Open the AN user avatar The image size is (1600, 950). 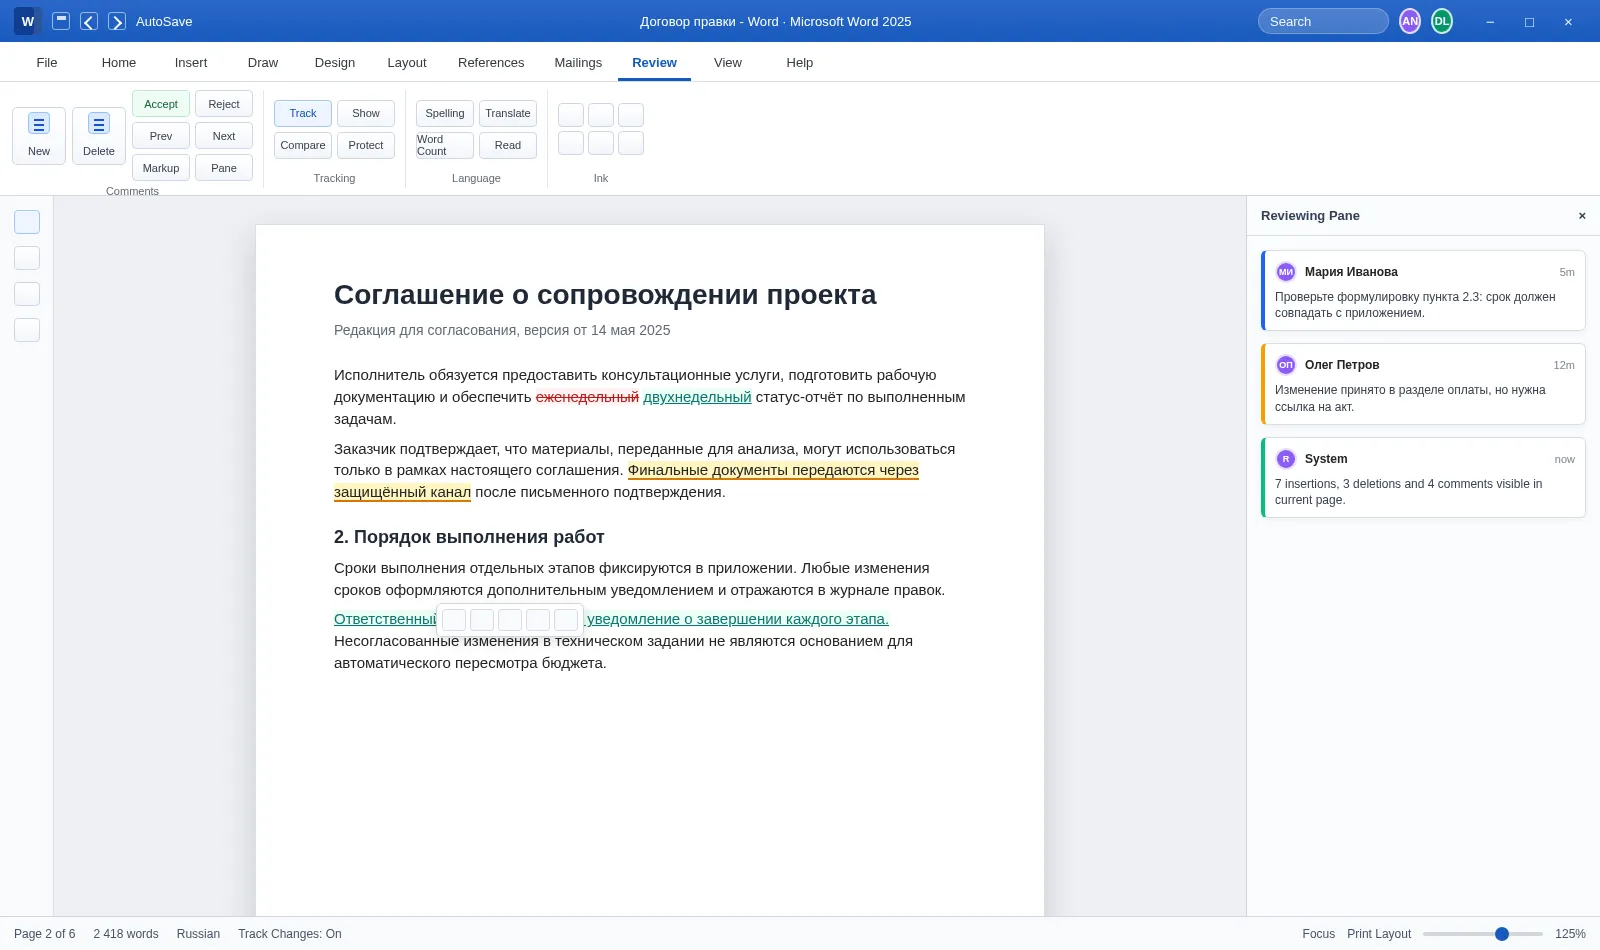click(x=1410, y=21)
